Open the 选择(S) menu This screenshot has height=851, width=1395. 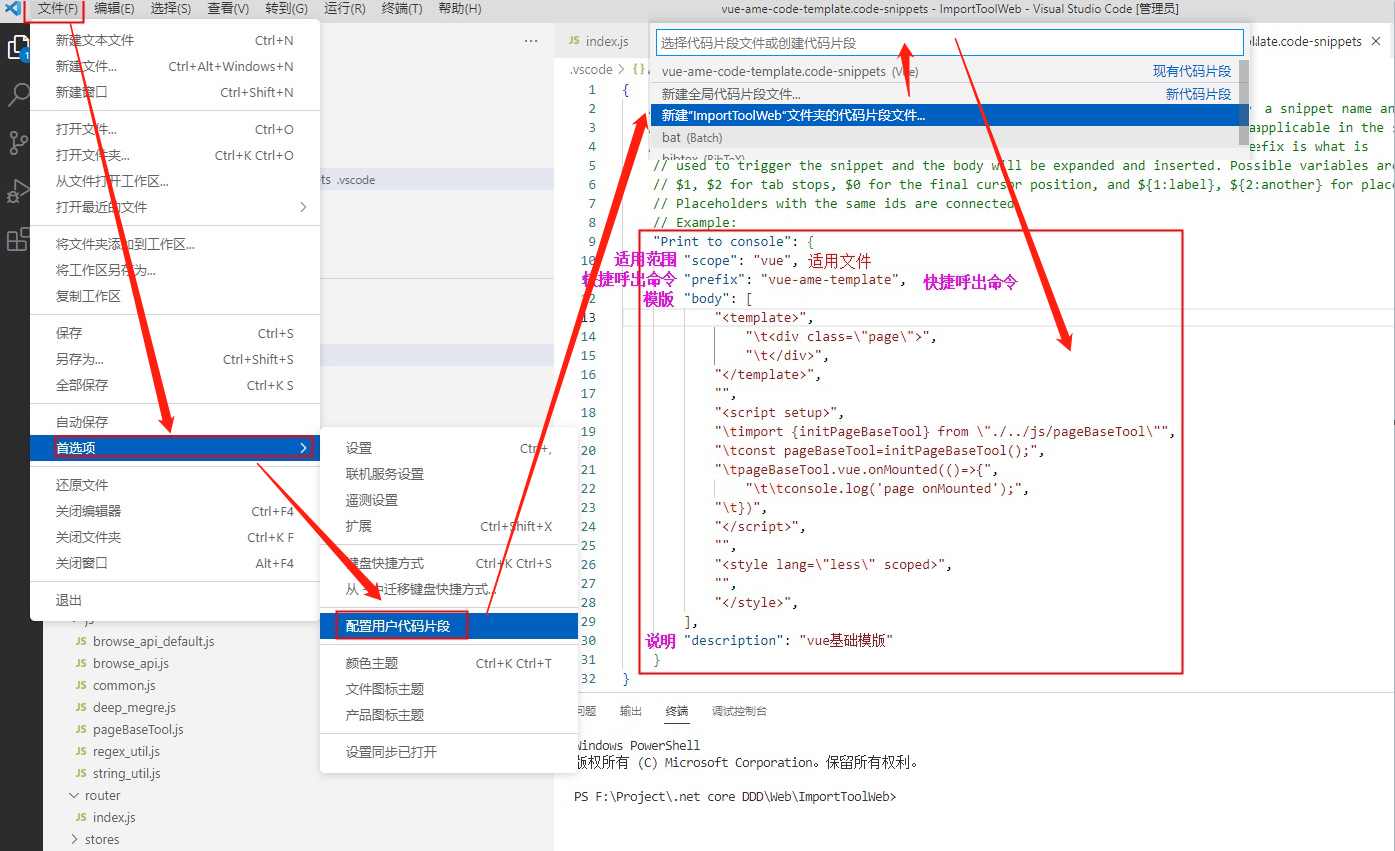click(x=171, y=9)
